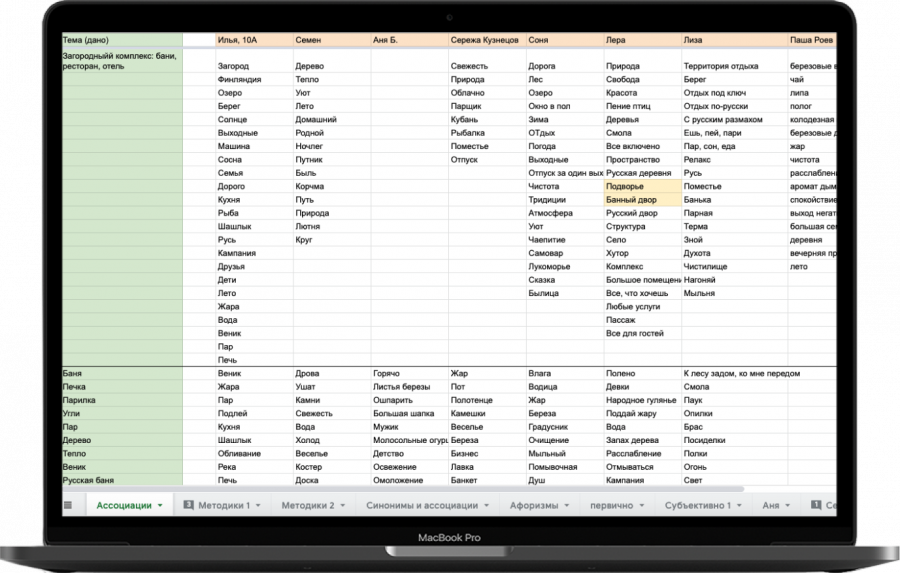Expand the Аня tab dropdown arrow
Viewport: 900px width, 573px height.
[x=788, y=506]
